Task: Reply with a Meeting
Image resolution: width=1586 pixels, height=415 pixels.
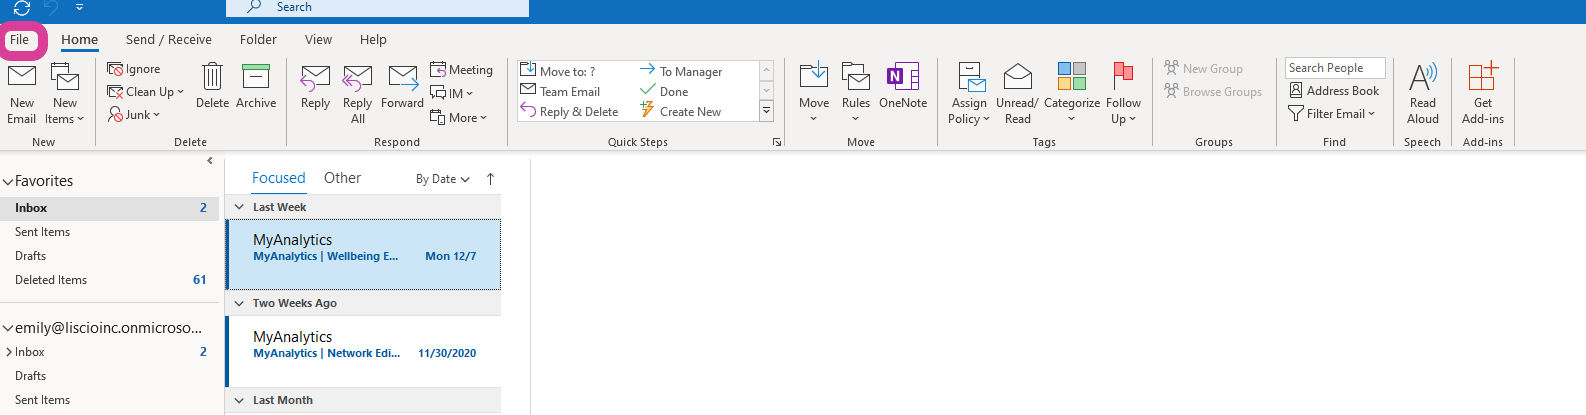Action: click(462, 70)
